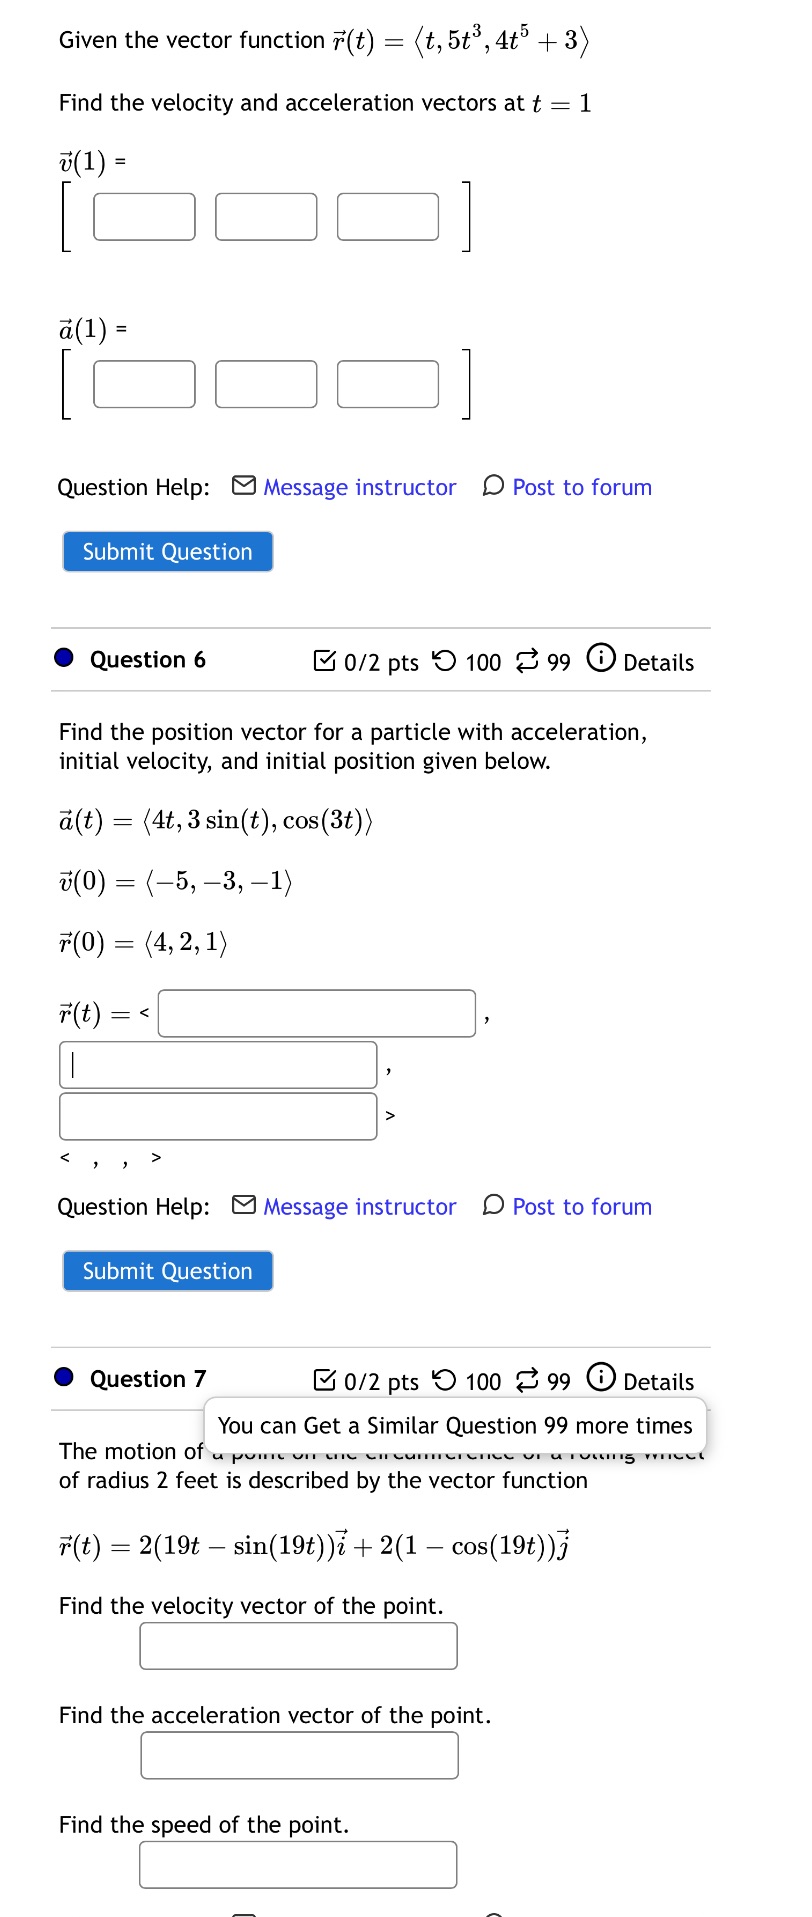Viewport: 812px width, 1917px height.
Task: Click the blue status dot next to Question 7
Action: (x=62, y=1378)
